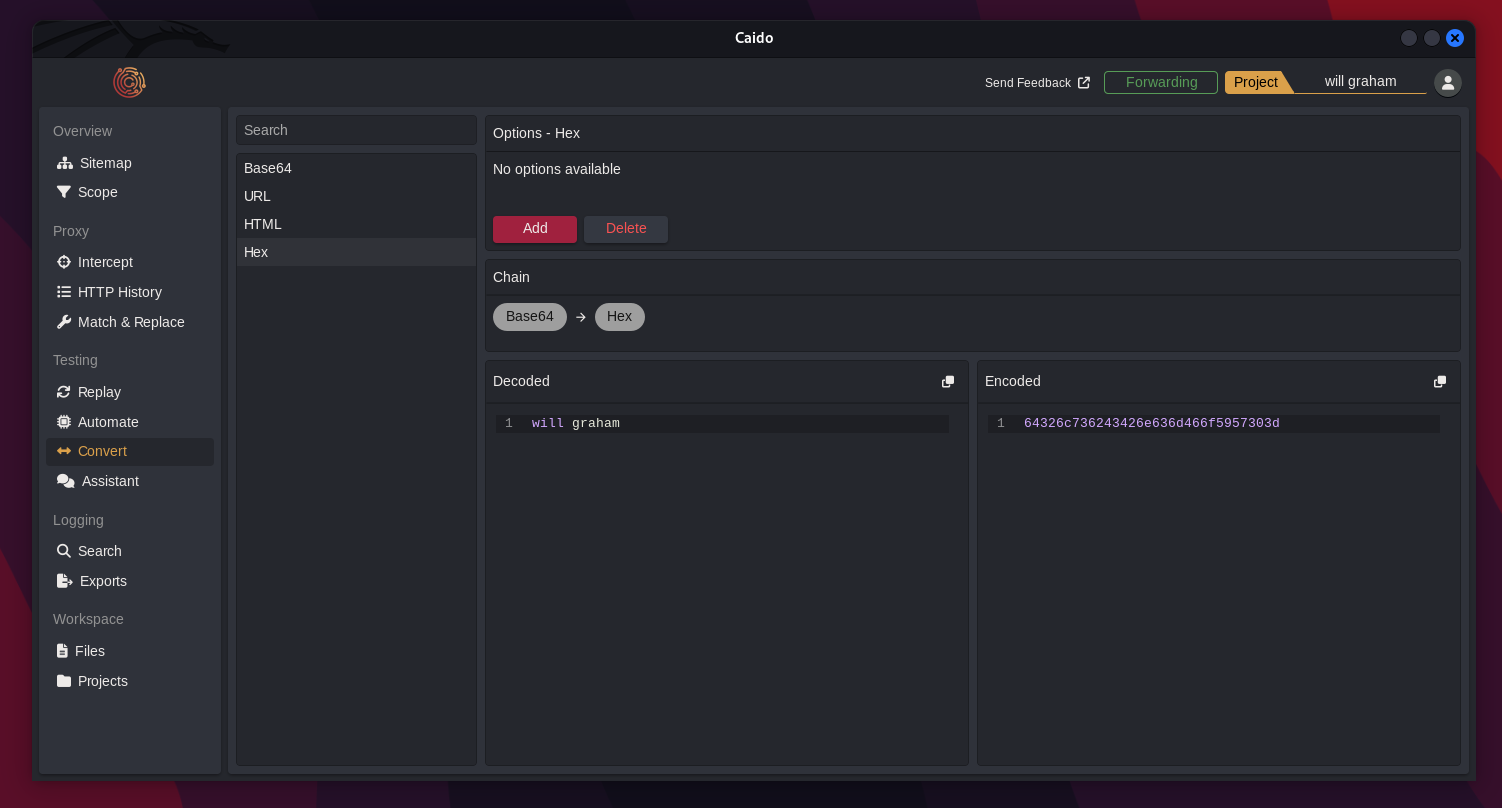Copy the Decoded pane content
The width and height of the screenshot is (1502, 808).
[x=948, y=382]
